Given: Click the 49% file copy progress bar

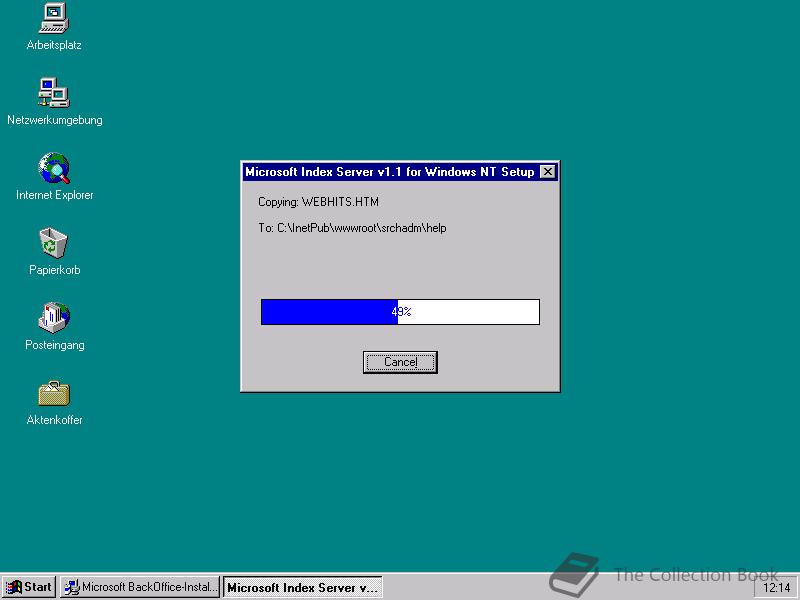Looking at the screenshot, I should coord(400,312).
